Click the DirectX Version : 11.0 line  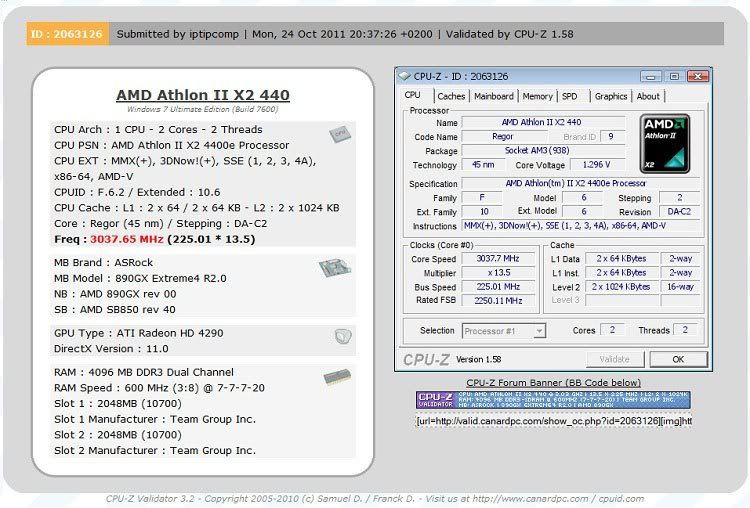[x=111, y=349]
